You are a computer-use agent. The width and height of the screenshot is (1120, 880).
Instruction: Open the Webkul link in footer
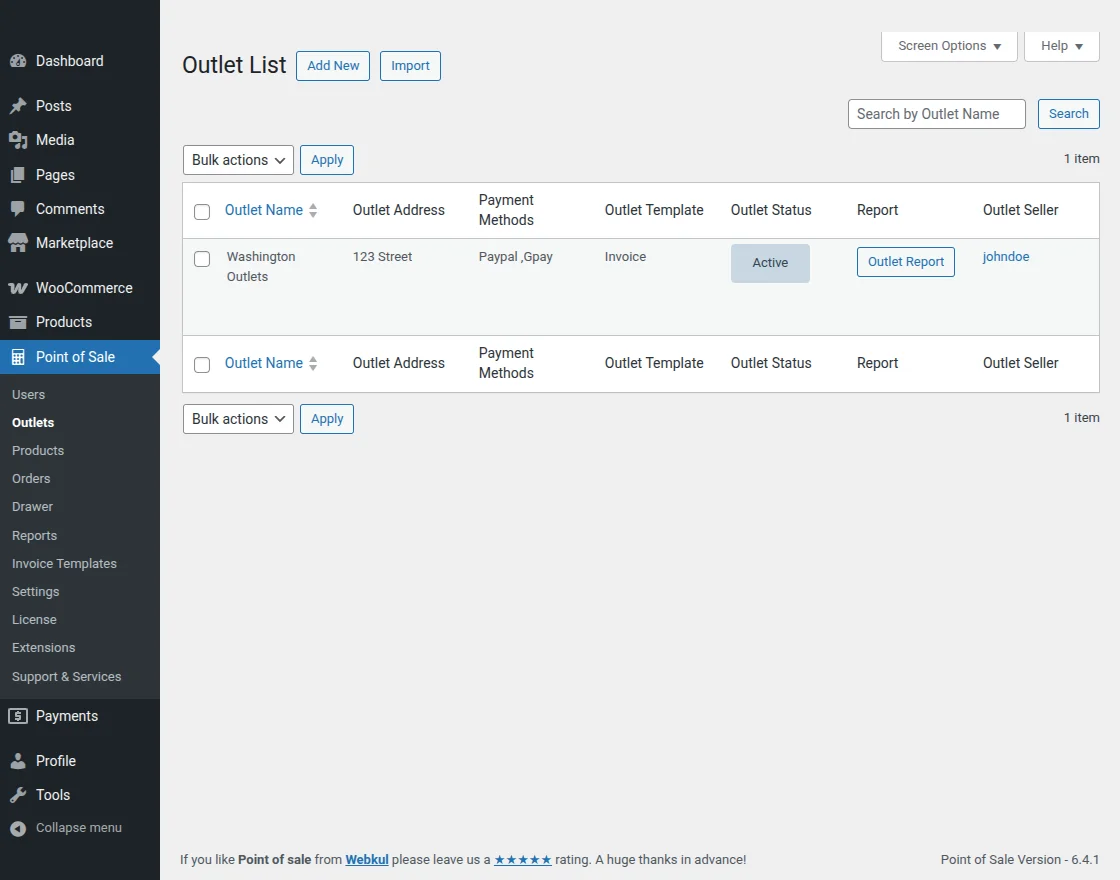pos(367,859)
